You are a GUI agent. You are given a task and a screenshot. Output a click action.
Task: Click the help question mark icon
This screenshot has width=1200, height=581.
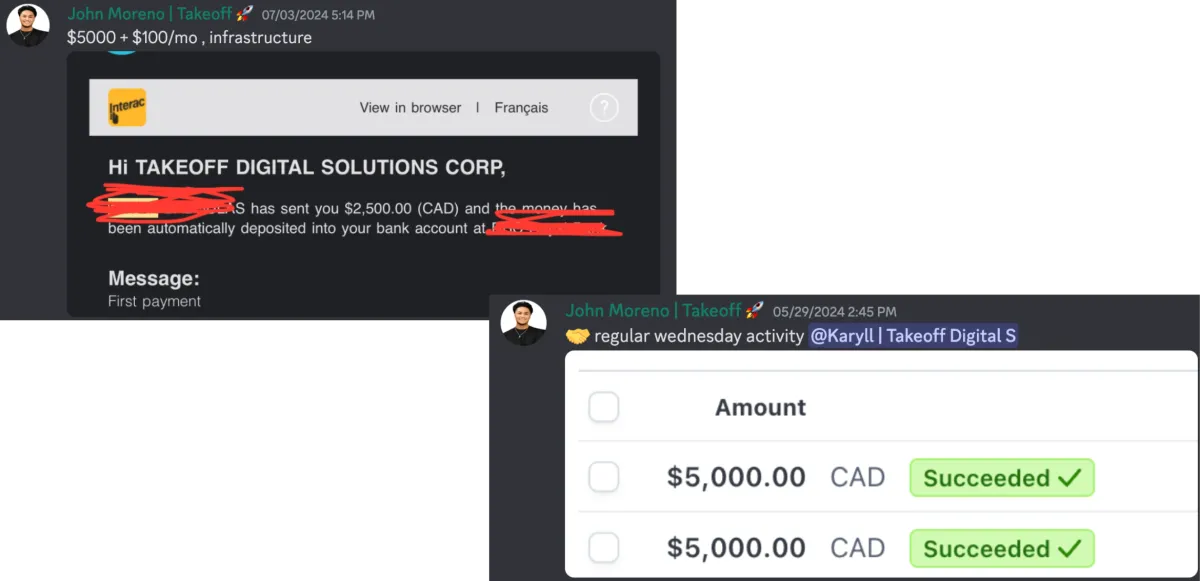[604, 107]
